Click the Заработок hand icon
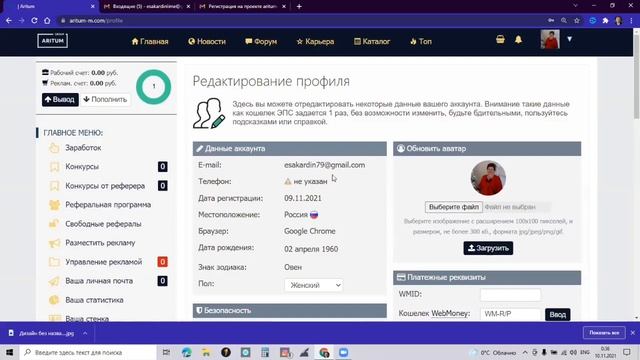The width and height of the screenshot is (640, 360). (x=54, y=148)
